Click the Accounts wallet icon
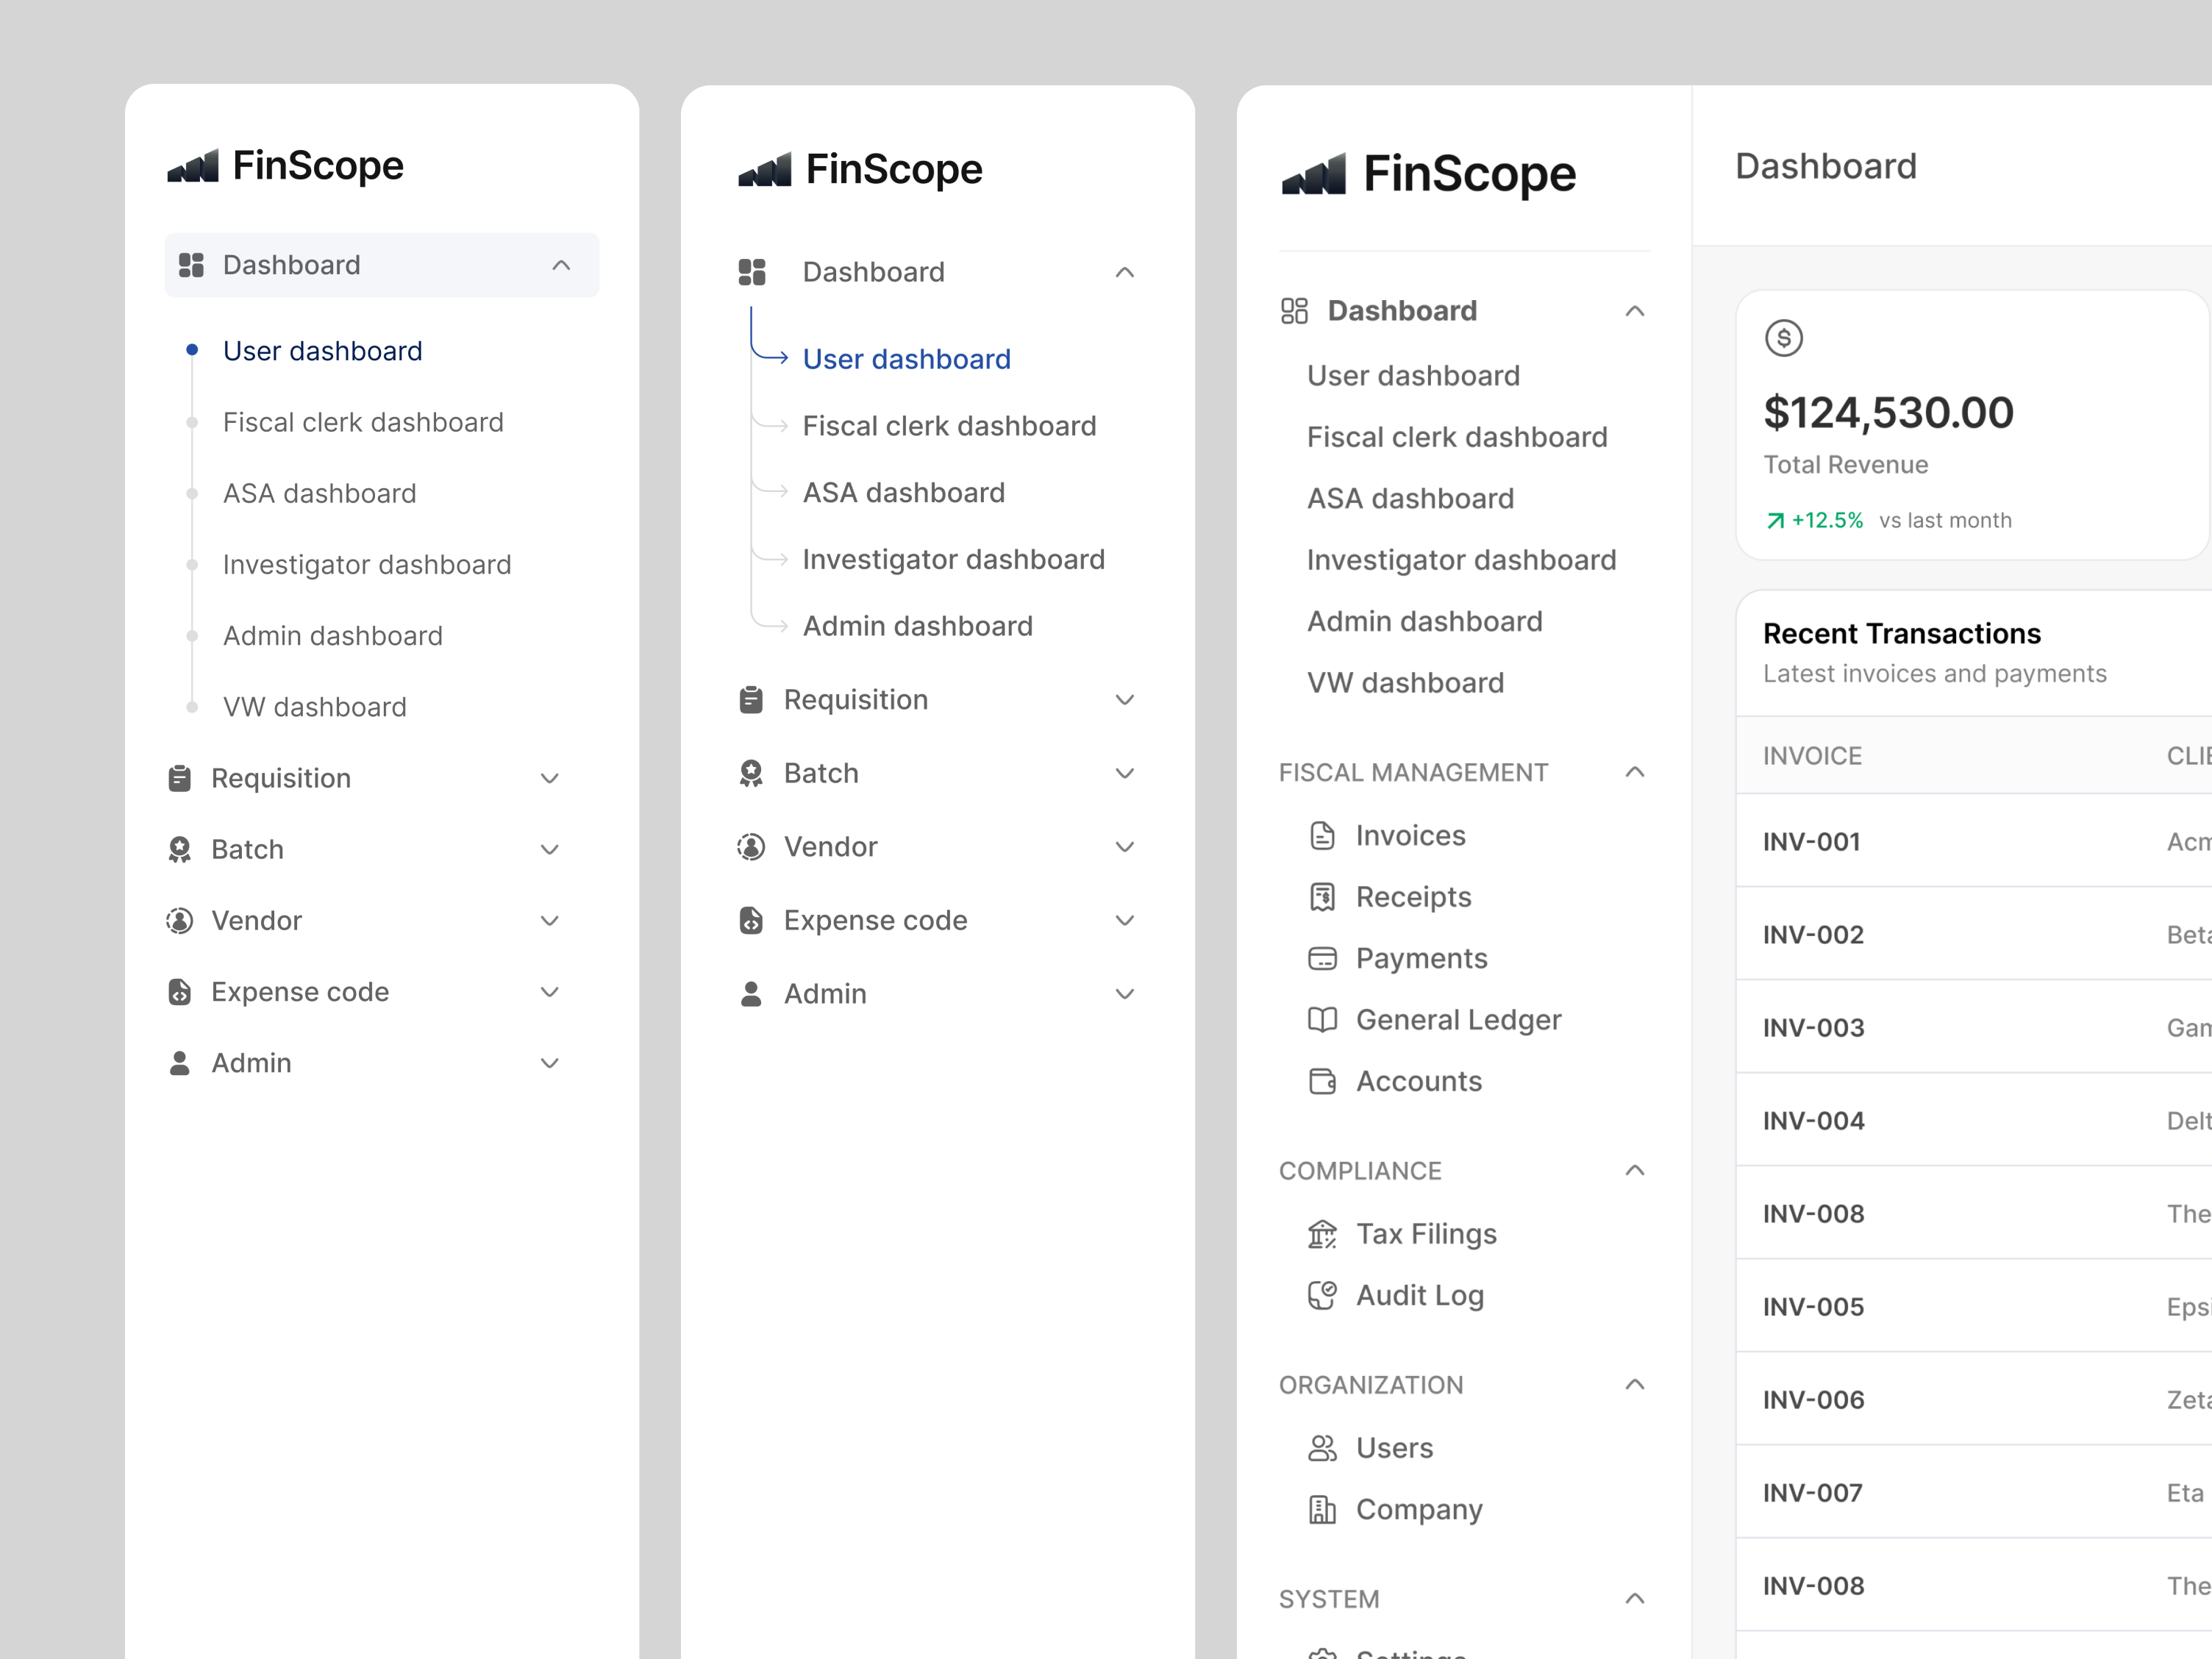2212x1659 pixels. pyautogui.click(x=1322, y=1081)
